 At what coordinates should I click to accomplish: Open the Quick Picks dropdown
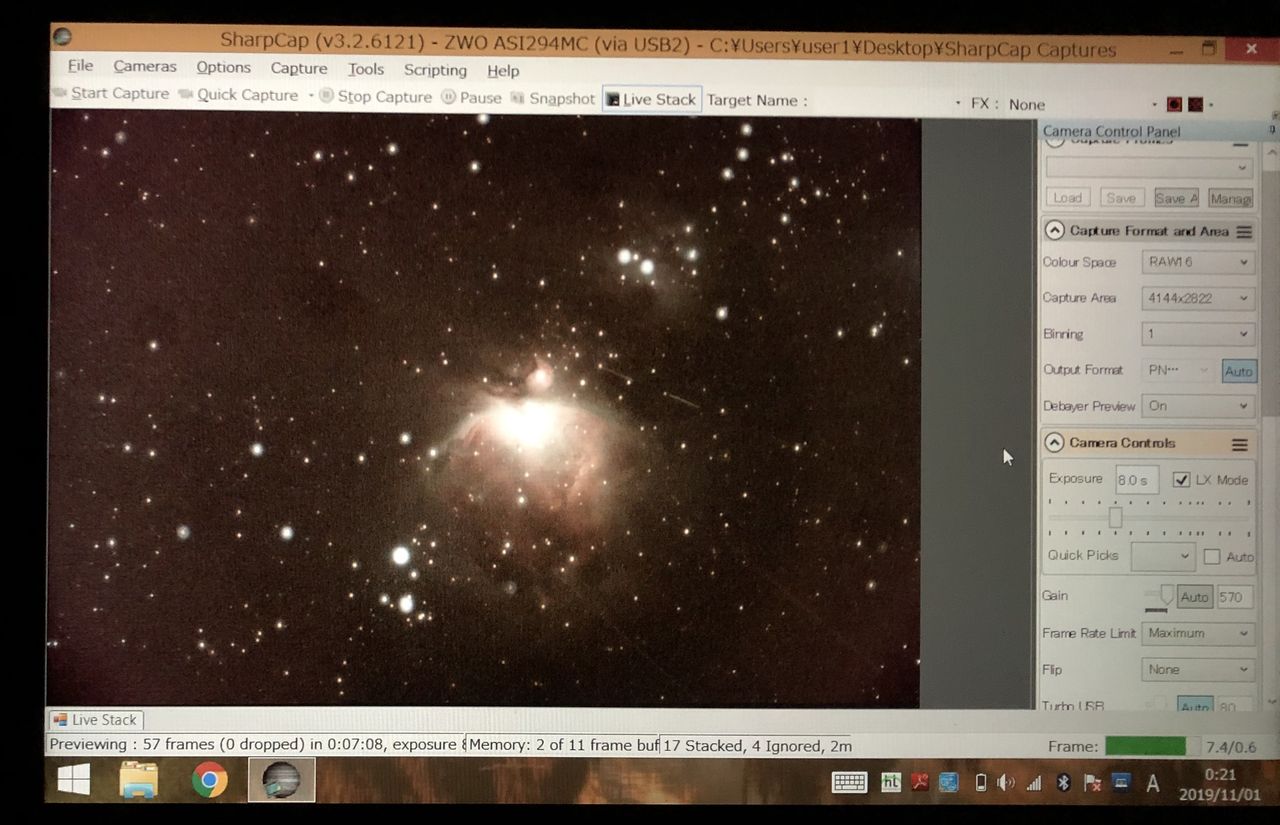coord(1163,556)
